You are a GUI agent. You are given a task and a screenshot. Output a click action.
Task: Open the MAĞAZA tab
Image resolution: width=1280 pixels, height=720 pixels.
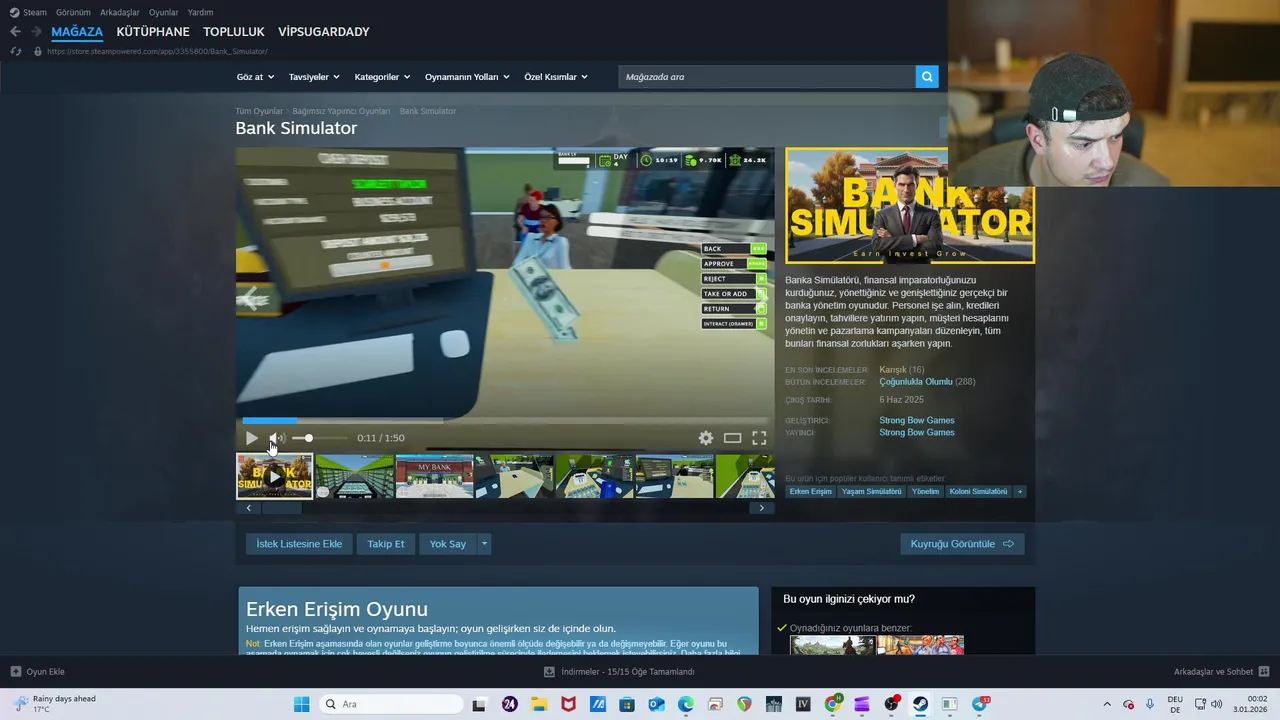[x=77, y=32]
